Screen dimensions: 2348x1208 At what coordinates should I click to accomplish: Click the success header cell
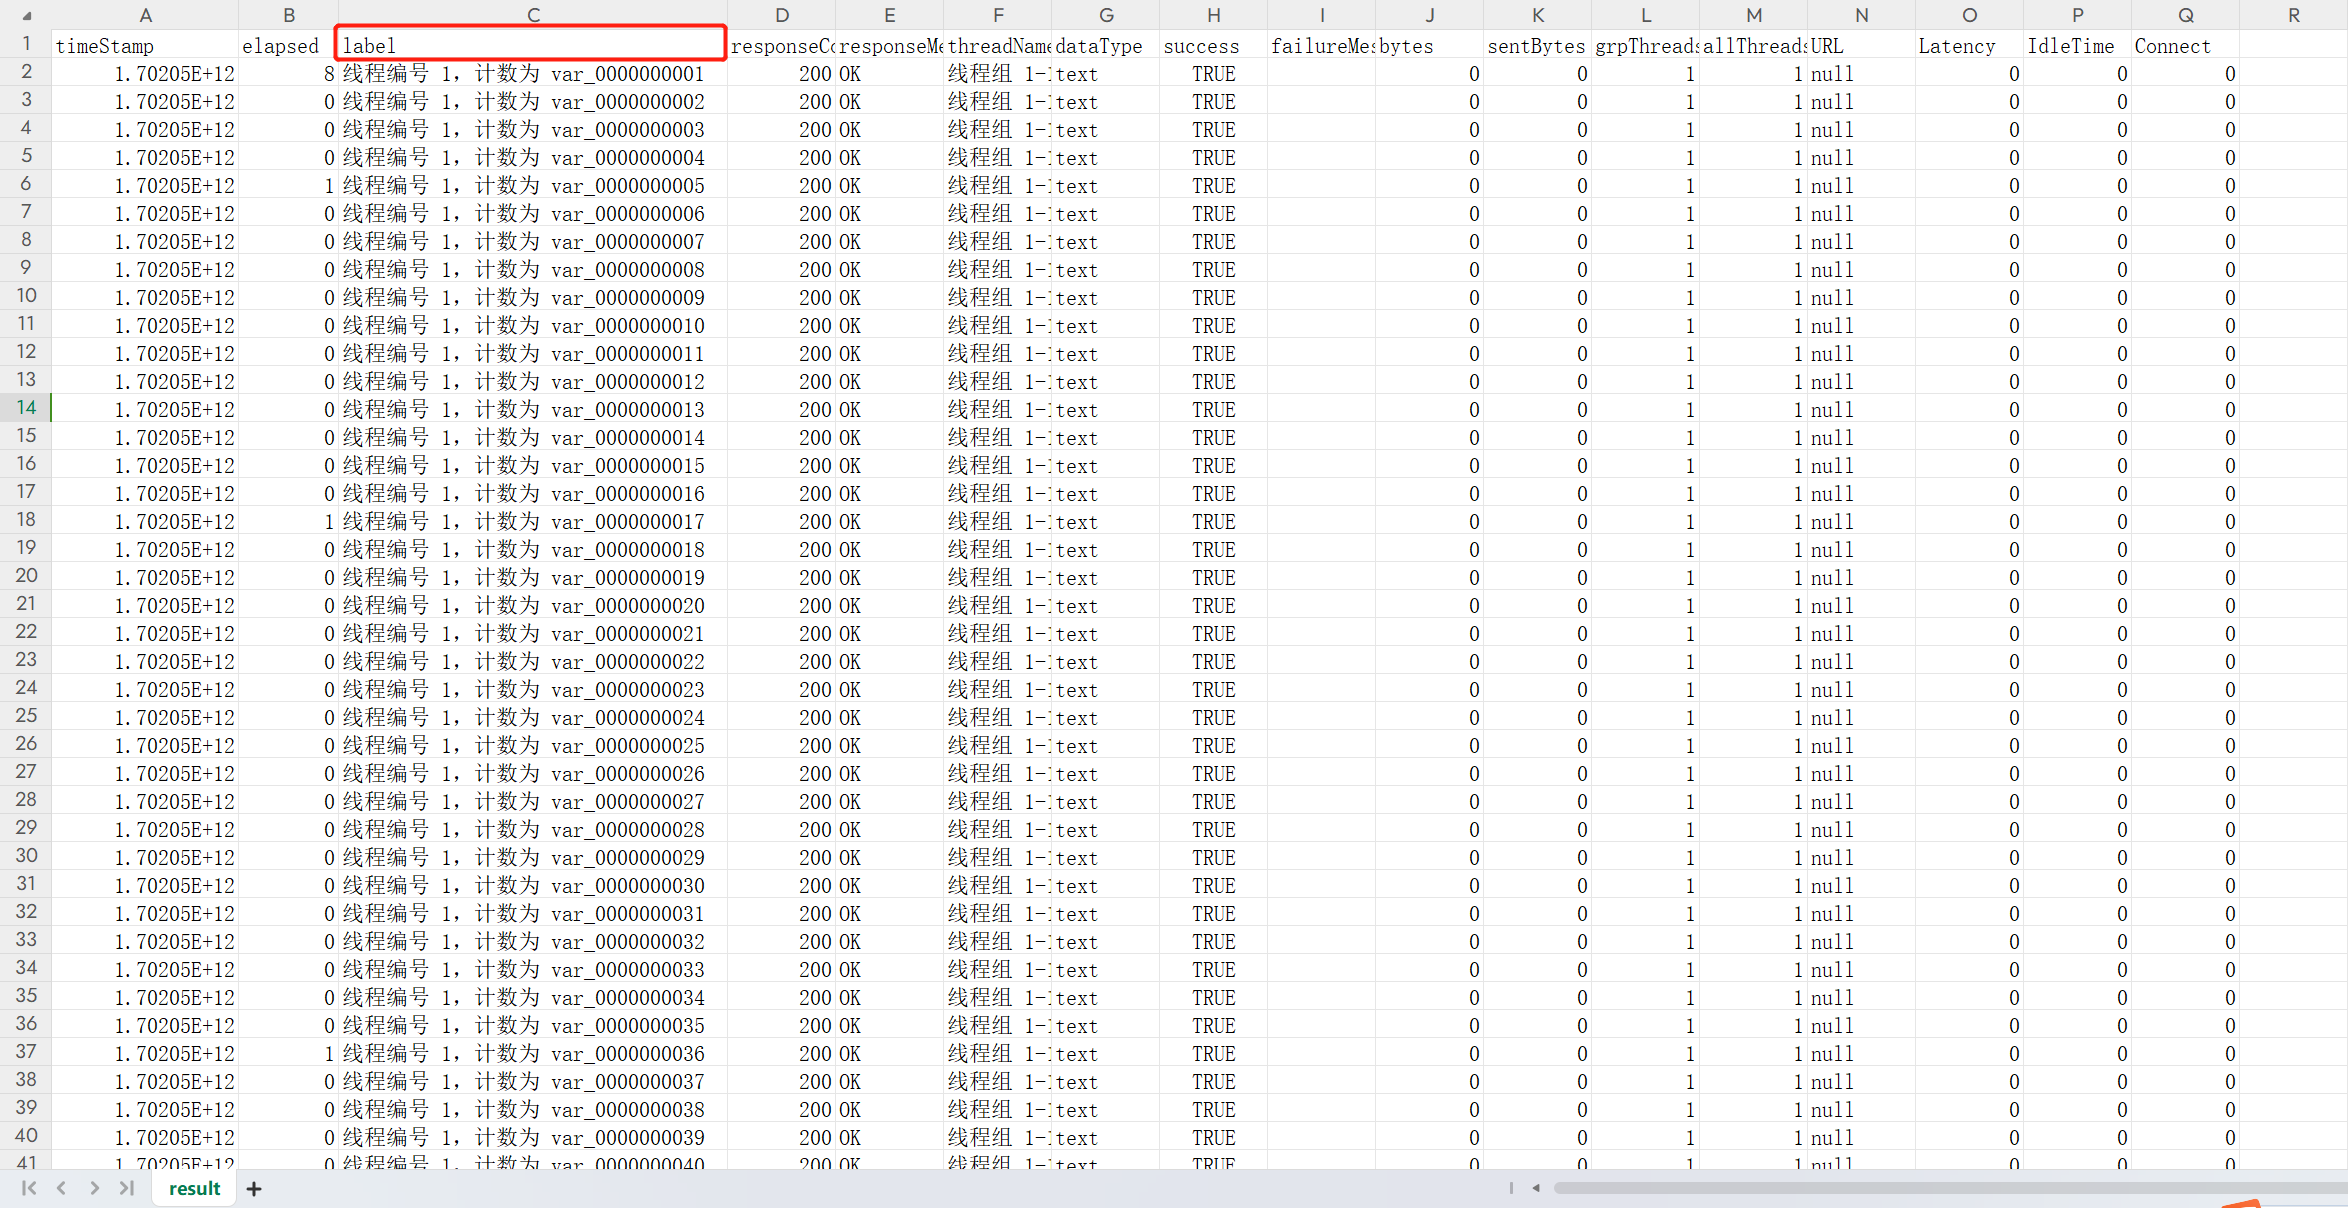point(1213,46)
